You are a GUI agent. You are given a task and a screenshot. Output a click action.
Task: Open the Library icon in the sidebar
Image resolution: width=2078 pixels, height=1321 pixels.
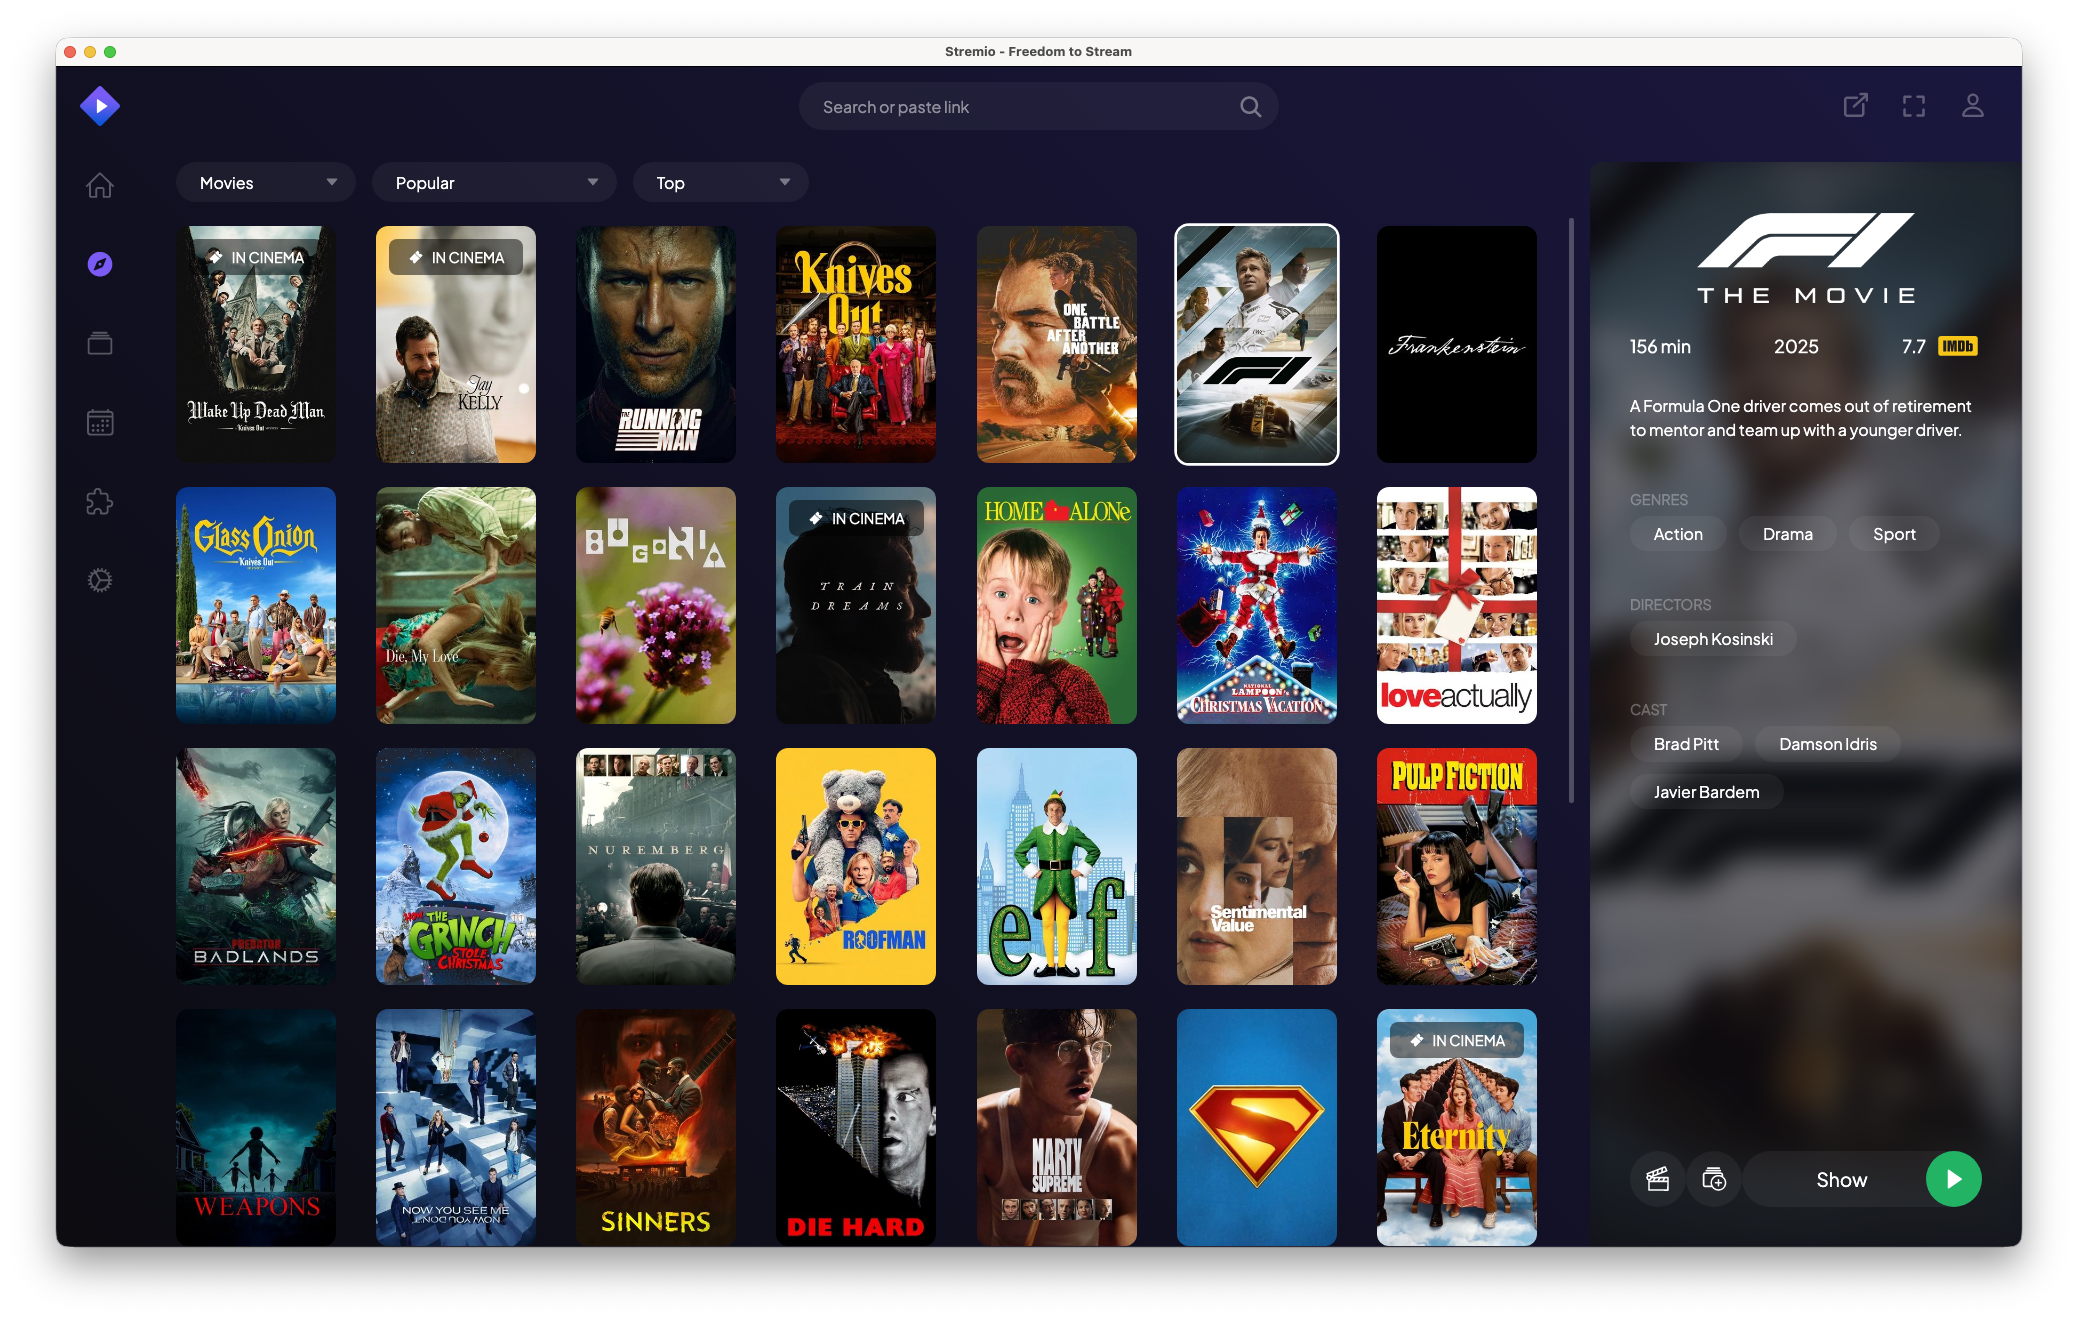click(100, 342)
